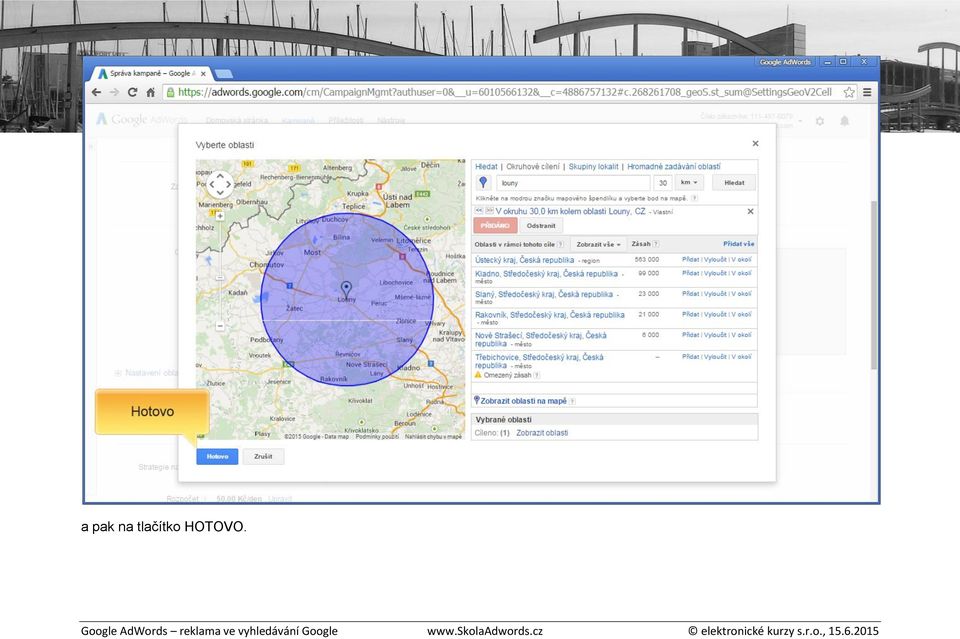The image size is (960, 639).
Task: Click V okolí for Slaný row
Action: [741, 294]
